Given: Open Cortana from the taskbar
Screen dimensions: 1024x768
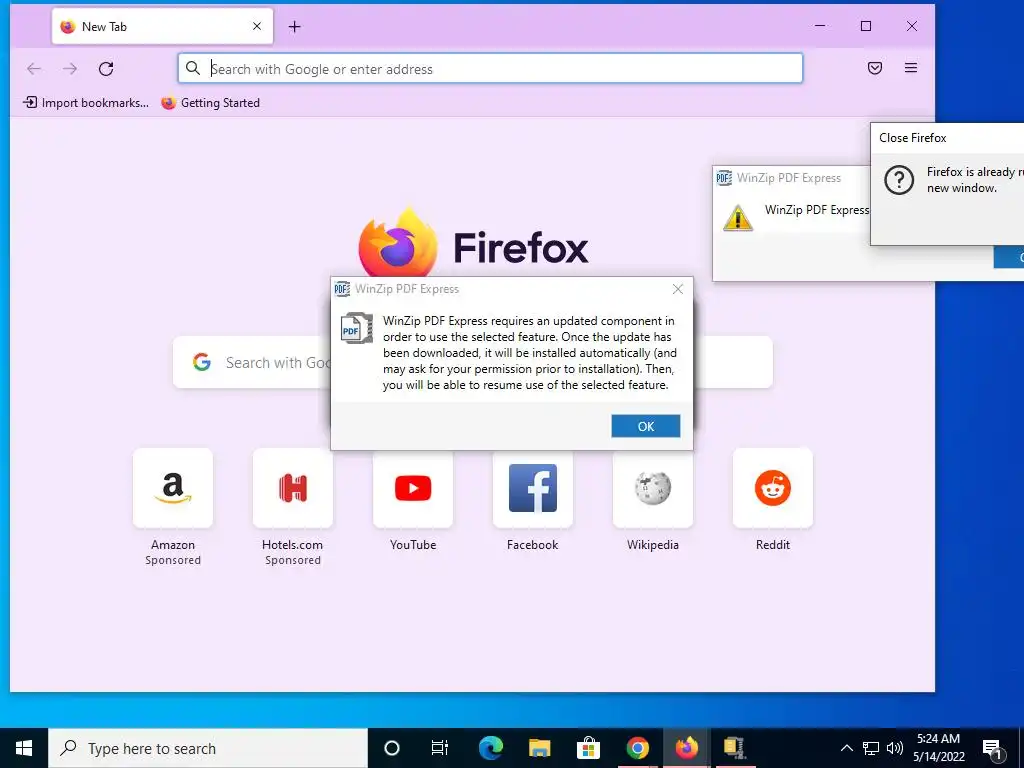Looking at the screenshot, I should pyautogui.click(x=391, y=748).
